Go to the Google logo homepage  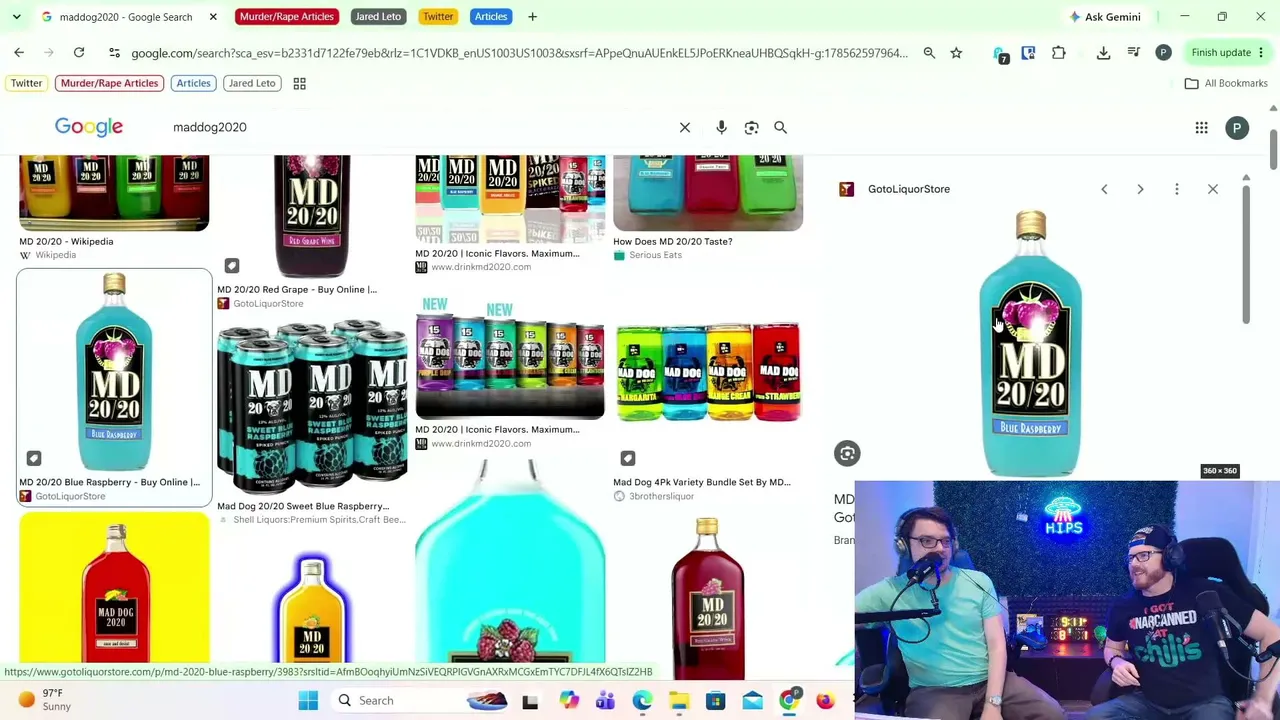coord(89,127)
